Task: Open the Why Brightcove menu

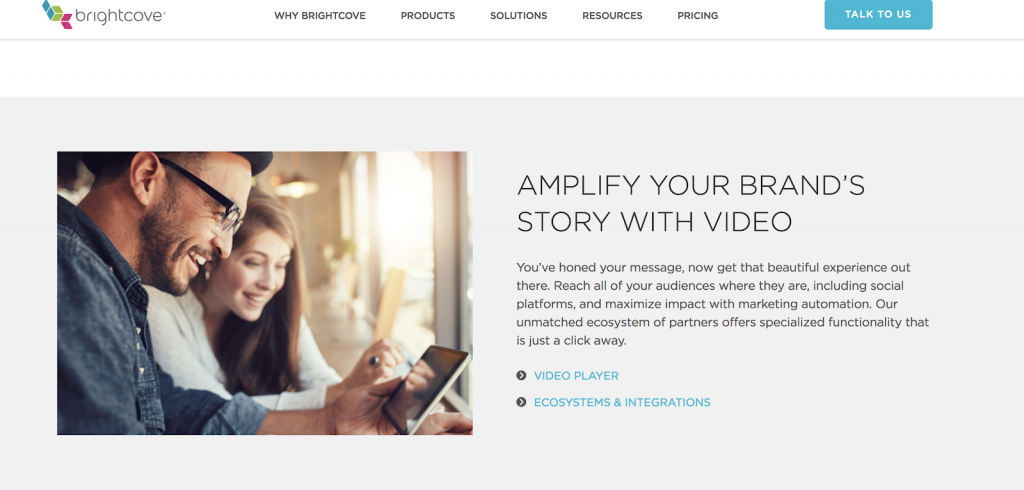Action: [320, 16]
